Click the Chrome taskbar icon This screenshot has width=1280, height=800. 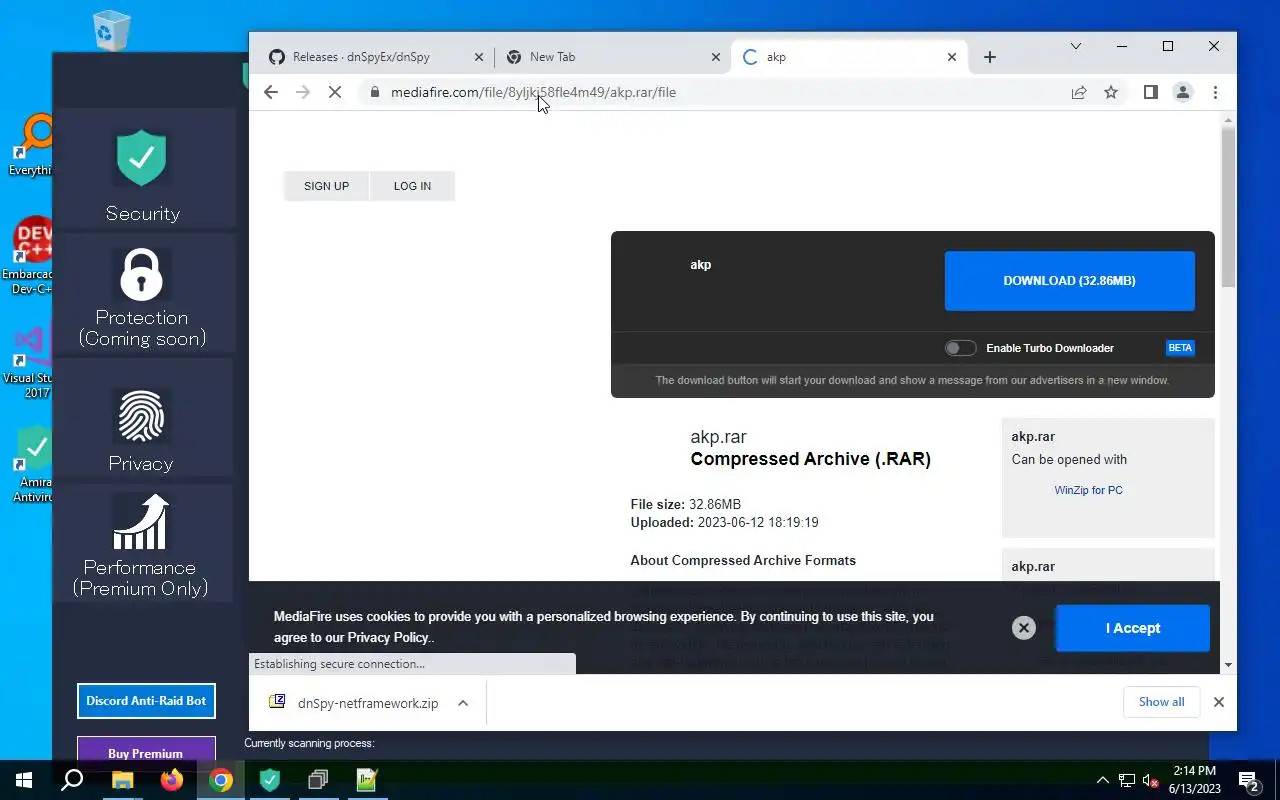point(221,780)
